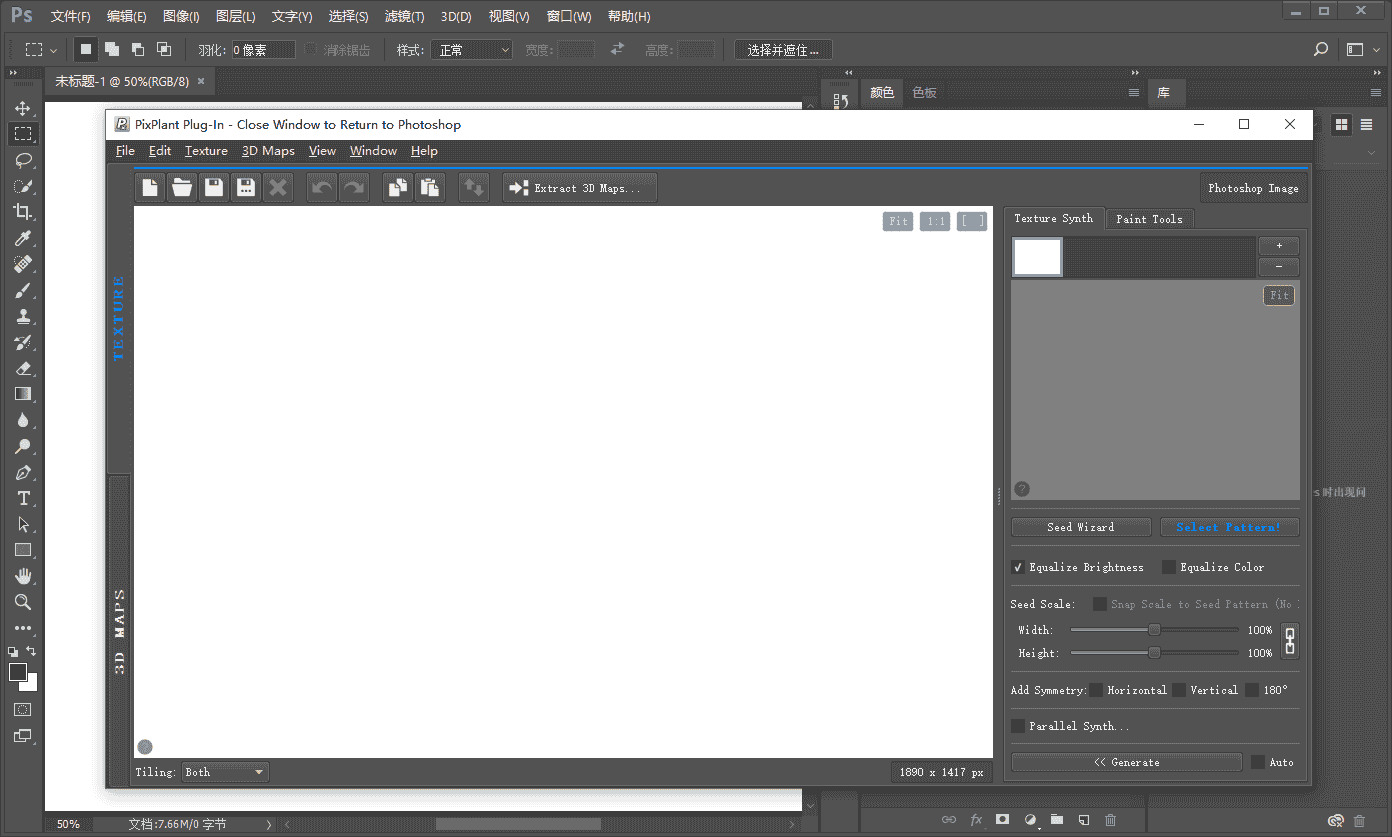Enable the Equalize Color checkbox
Image resolution: width=1392 pixels, height=837 pixels.
tap(1168, 567)
